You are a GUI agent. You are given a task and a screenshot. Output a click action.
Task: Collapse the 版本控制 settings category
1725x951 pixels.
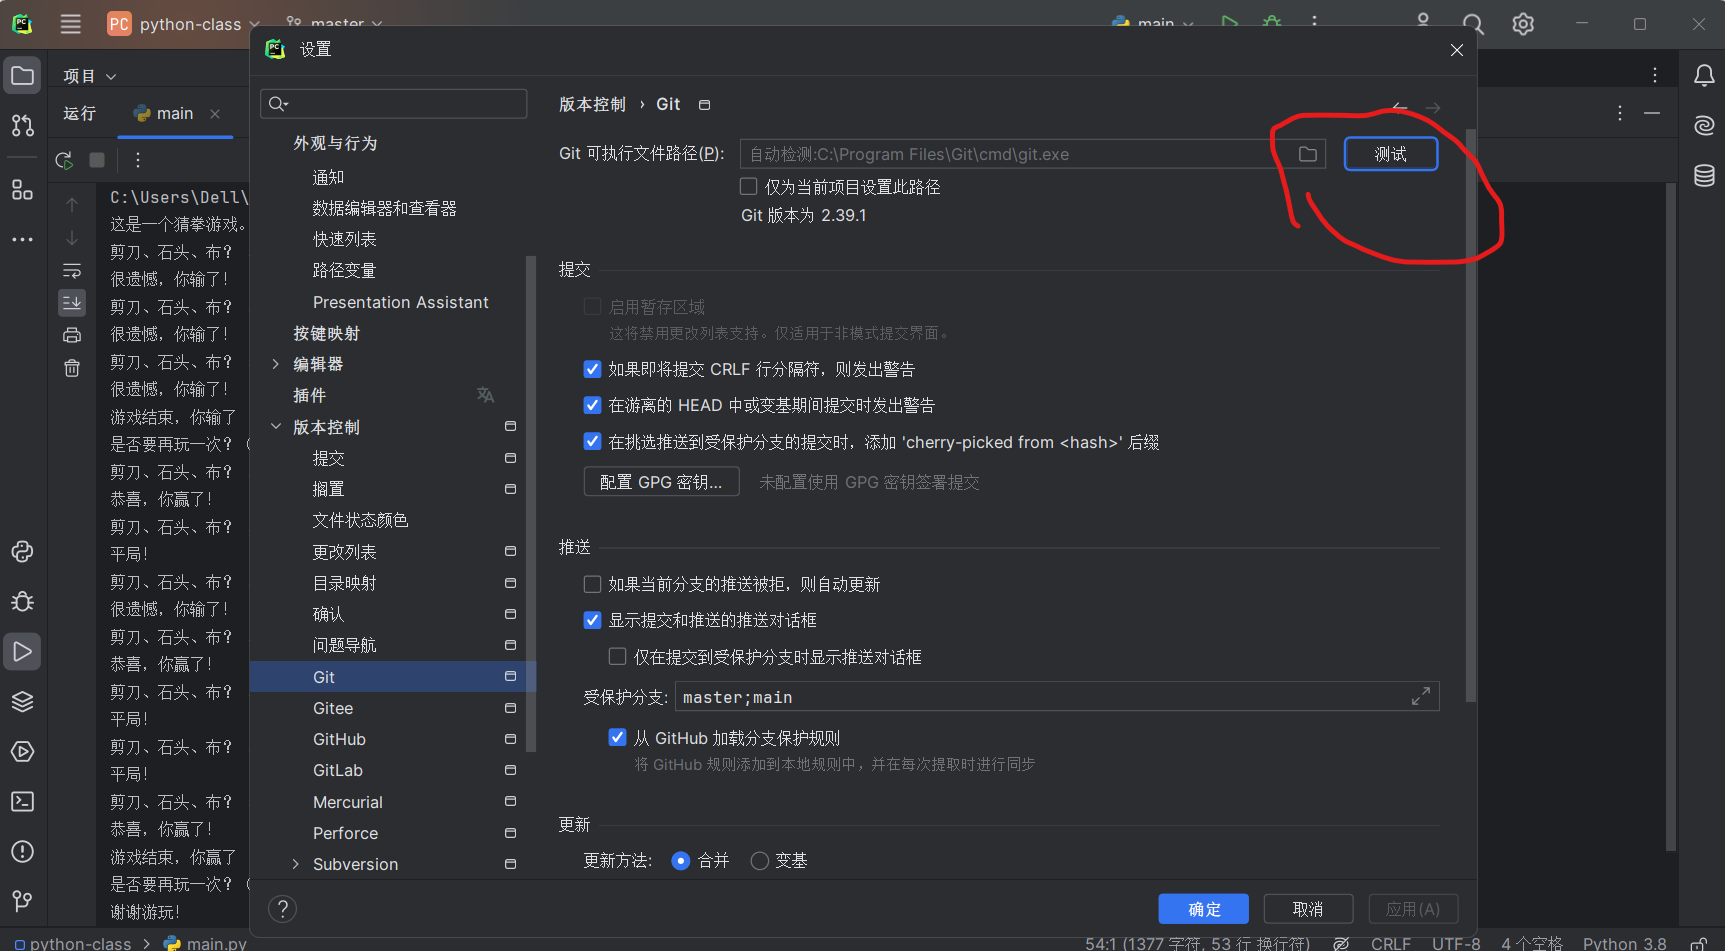(x=276, y=427)
